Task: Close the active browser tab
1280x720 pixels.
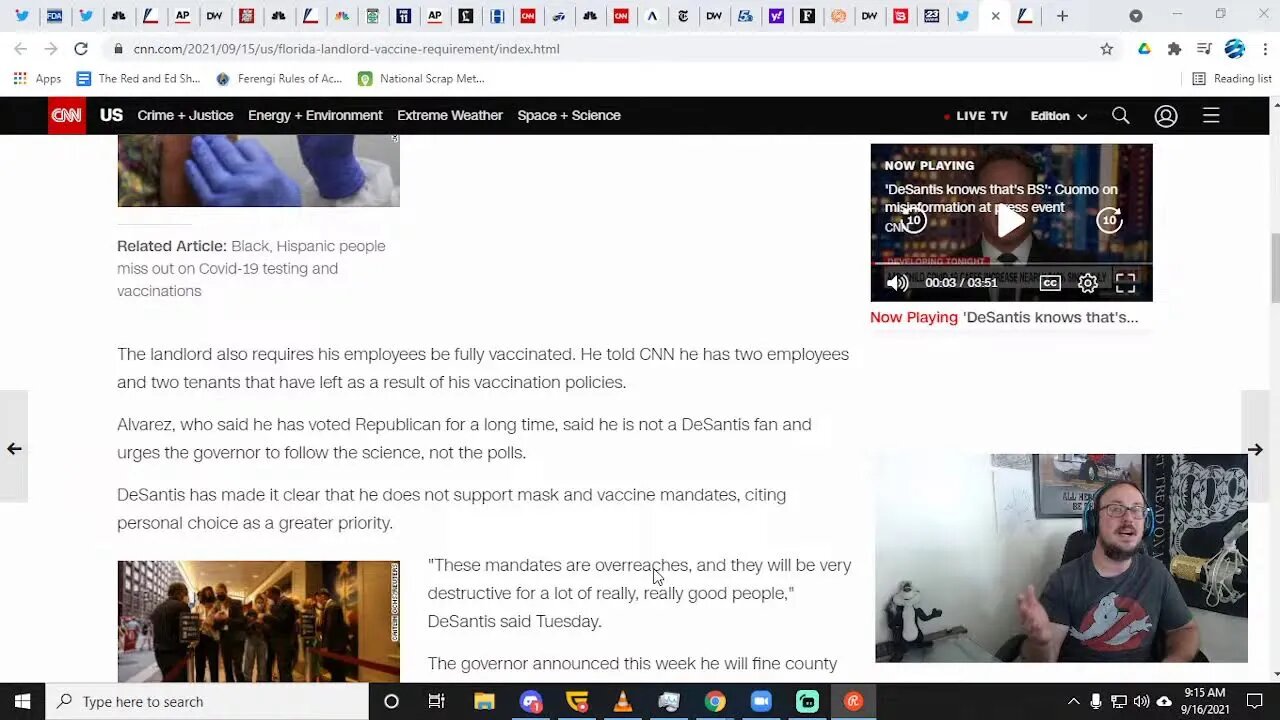Action: [x=995, y=16]
